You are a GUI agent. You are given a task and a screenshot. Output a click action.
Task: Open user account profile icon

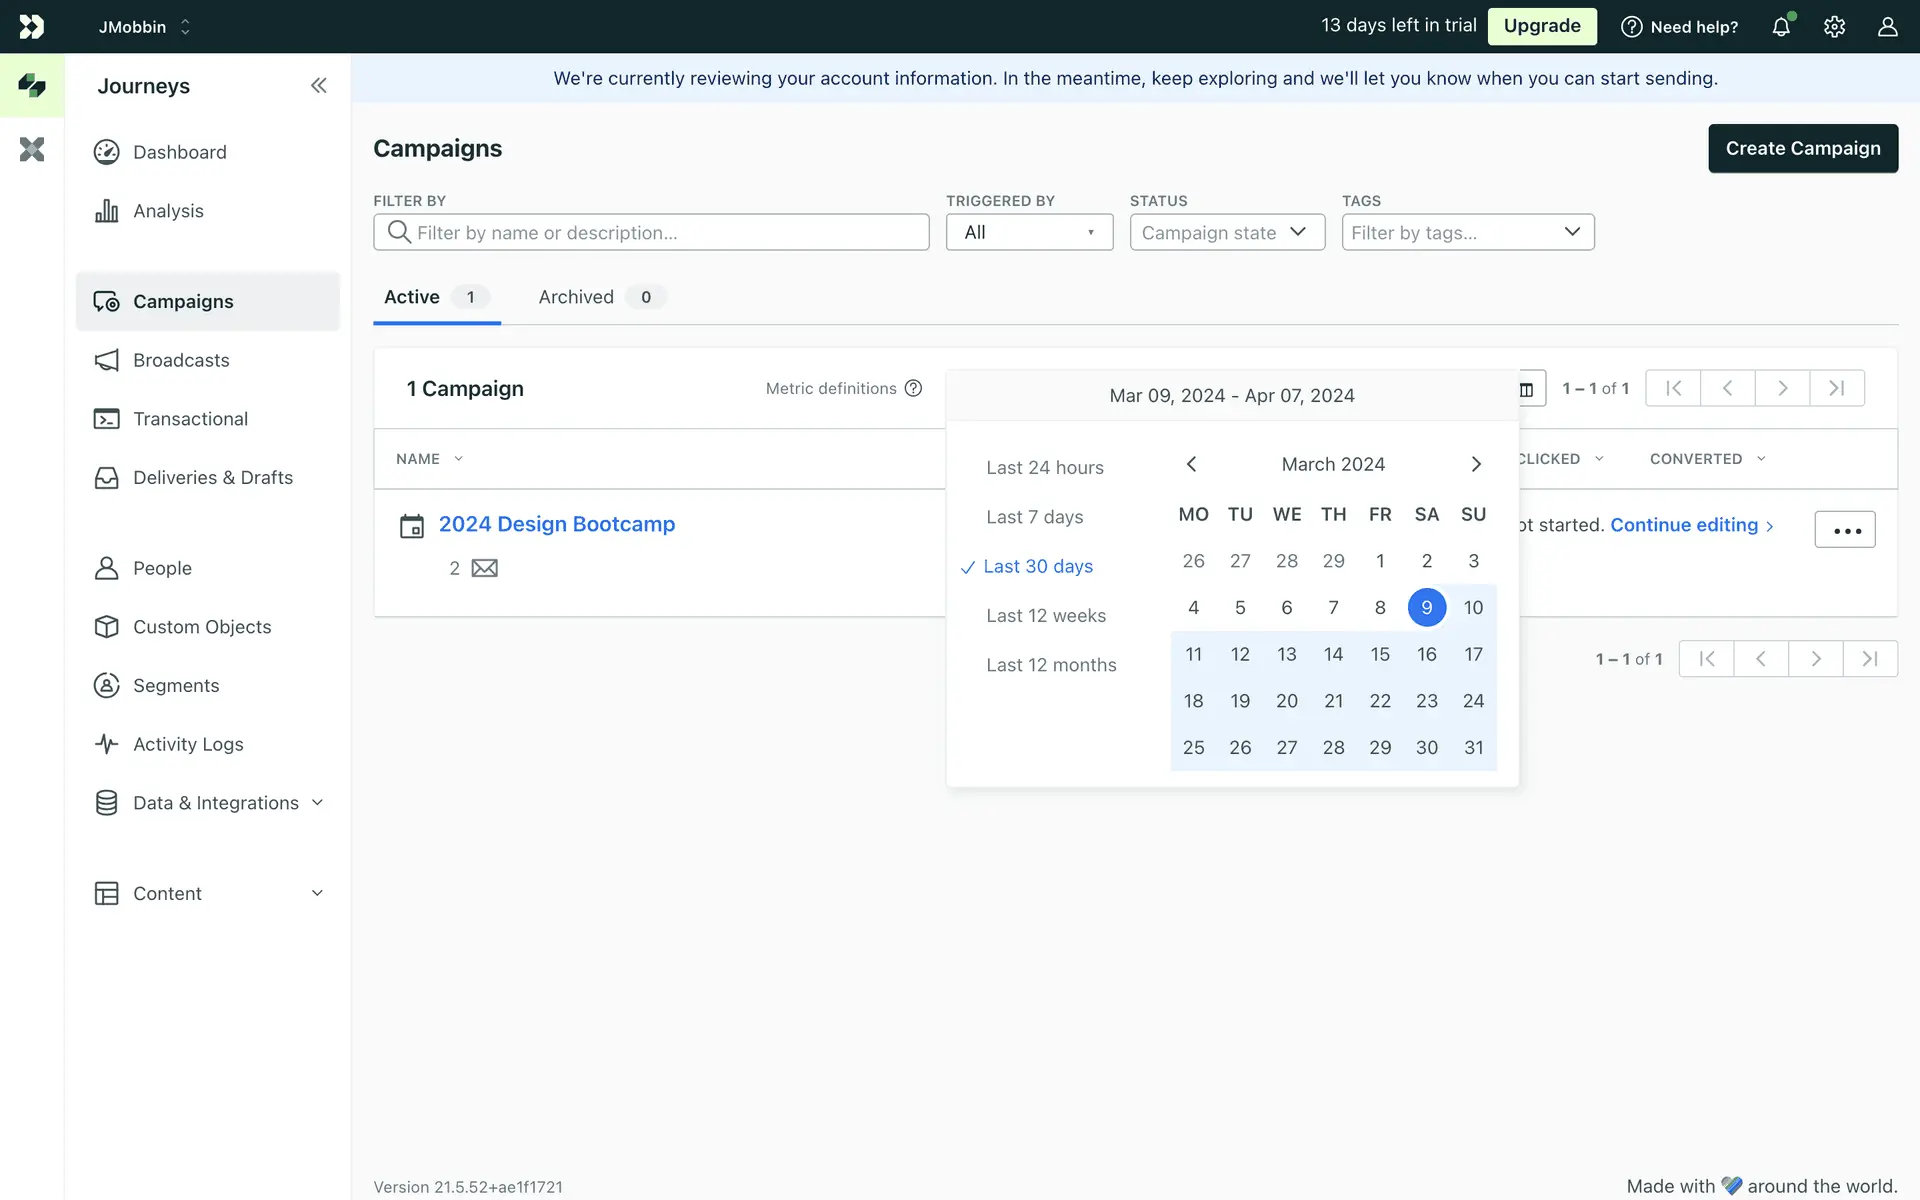coord(1887,27)
